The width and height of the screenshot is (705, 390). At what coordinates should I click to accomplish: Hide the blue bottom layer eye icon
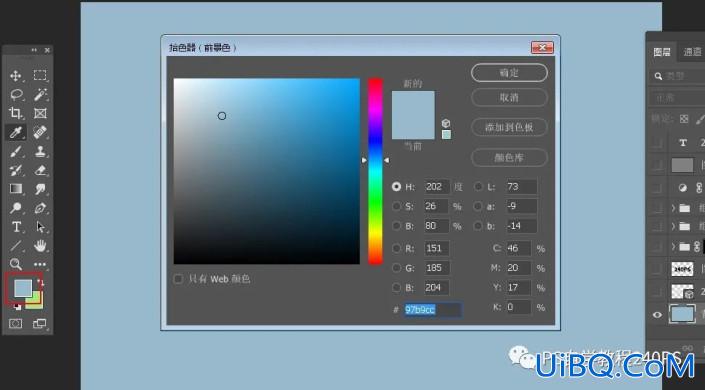657,314
